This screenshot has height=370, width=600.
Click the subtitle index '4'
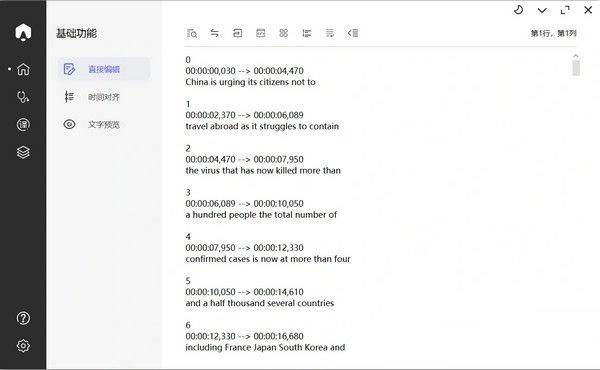click(x=188, y=236)
